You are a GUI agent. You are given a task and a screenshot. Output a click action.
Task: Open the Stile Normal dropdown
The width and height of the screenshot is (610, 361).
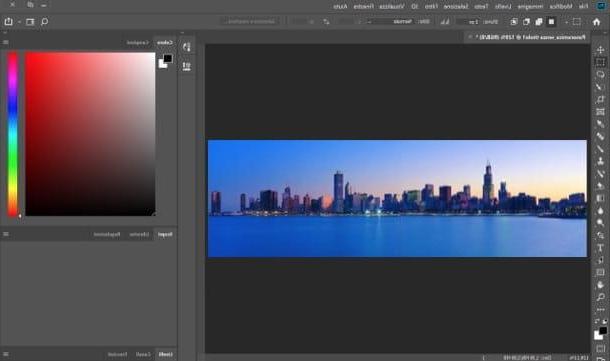389,22
